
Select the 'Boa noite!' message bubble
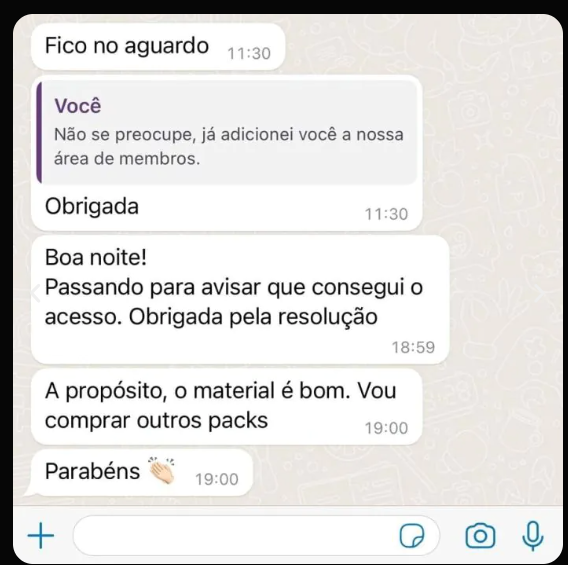click(240, 300)
